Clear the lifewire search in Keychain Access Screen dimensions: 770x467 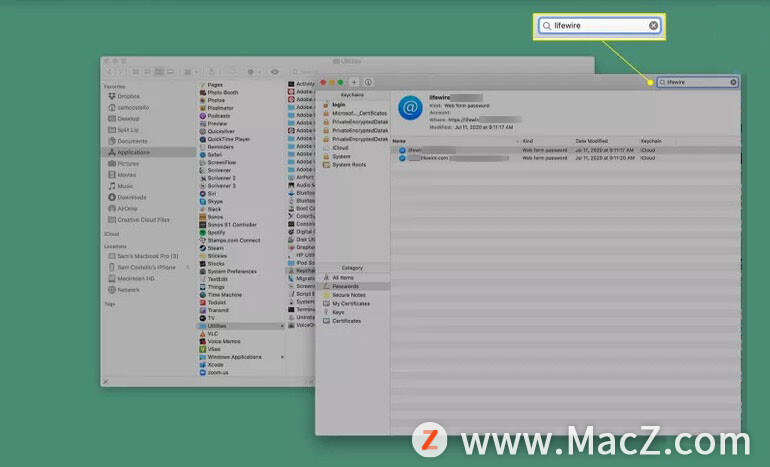point(733,82)
